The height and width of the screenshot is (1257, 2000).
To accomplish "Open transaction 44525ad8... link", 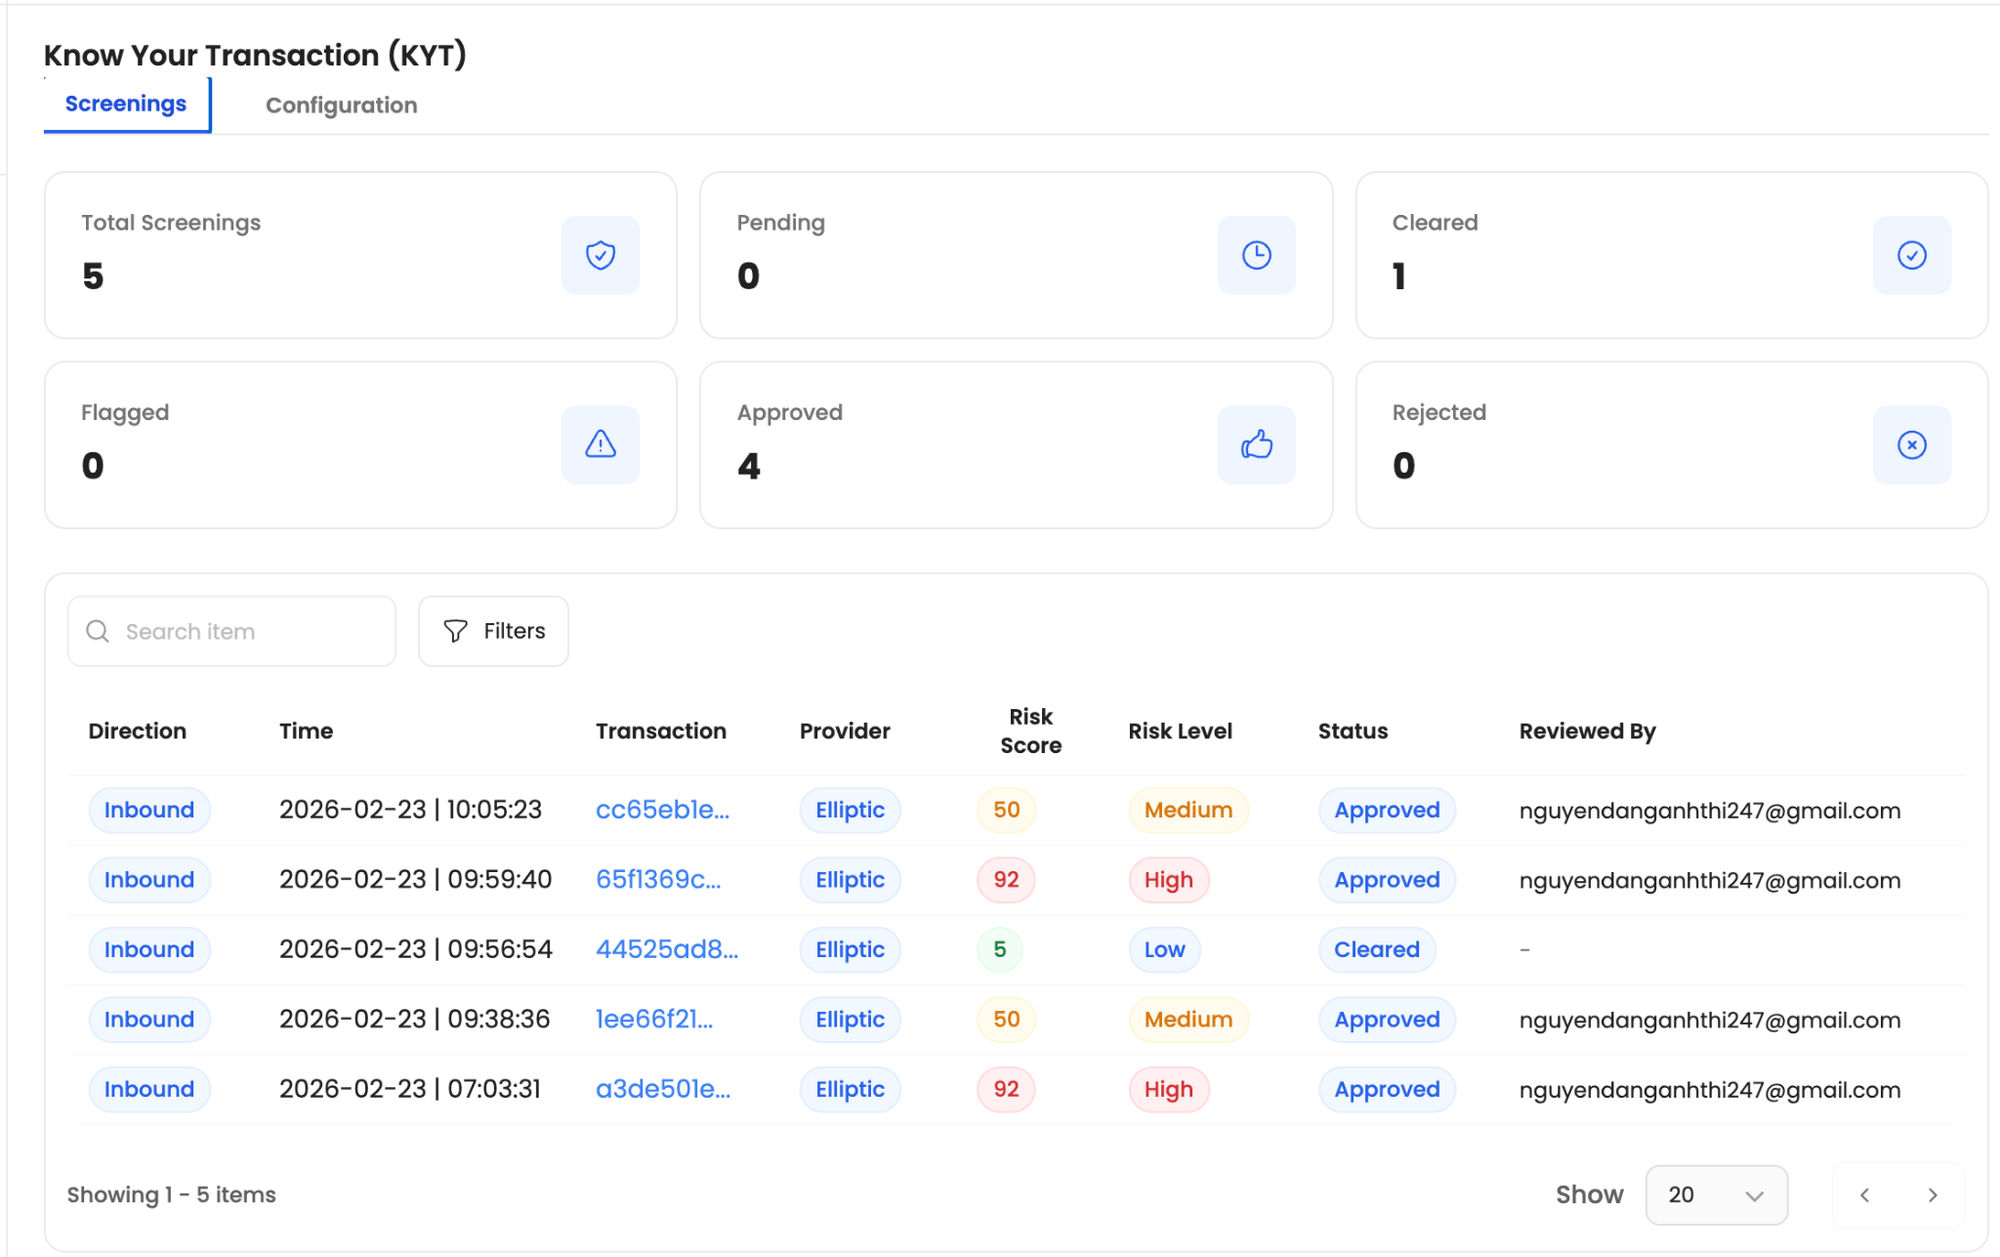I will [667, 949].
